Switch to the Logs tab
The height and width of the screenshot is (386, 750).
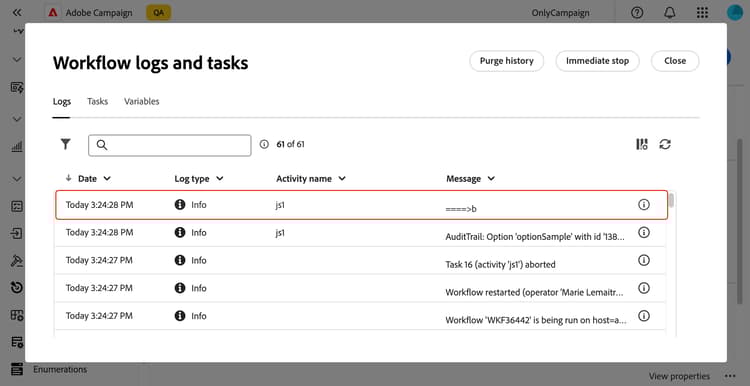tap(62, 101)
